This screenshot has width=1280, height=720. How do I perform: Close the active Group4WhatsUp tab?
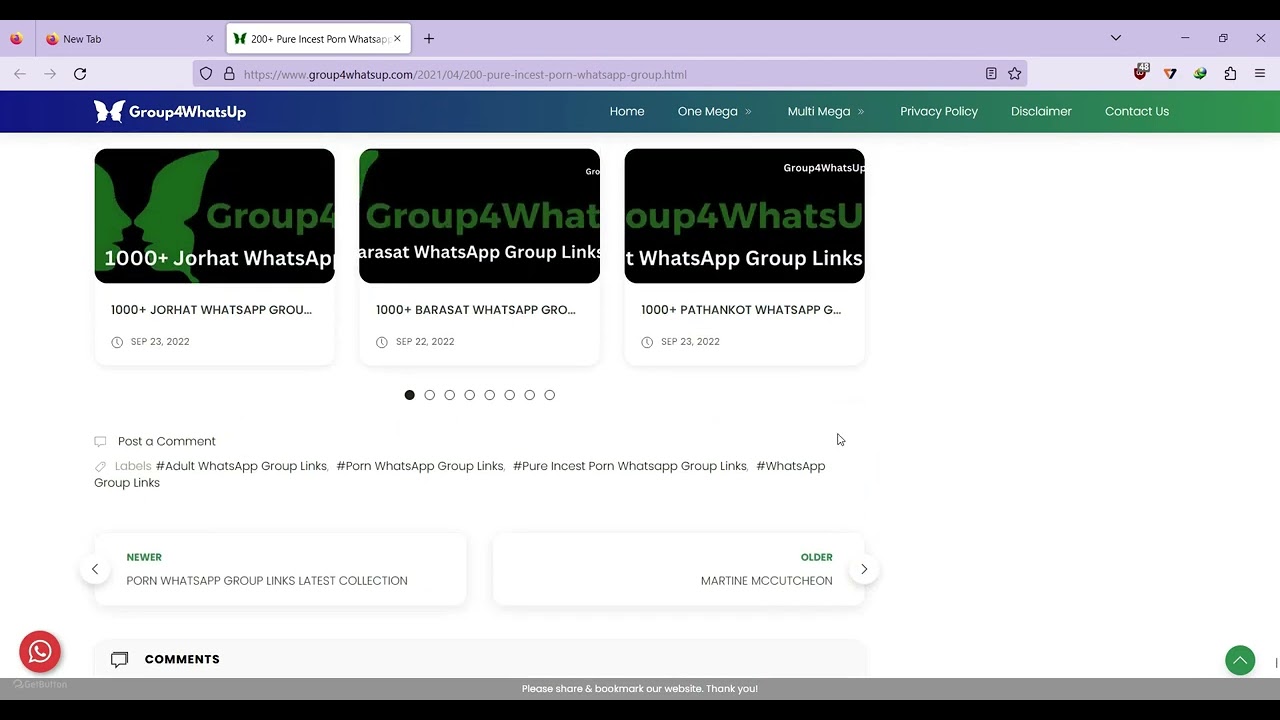(x=397, y=39)
